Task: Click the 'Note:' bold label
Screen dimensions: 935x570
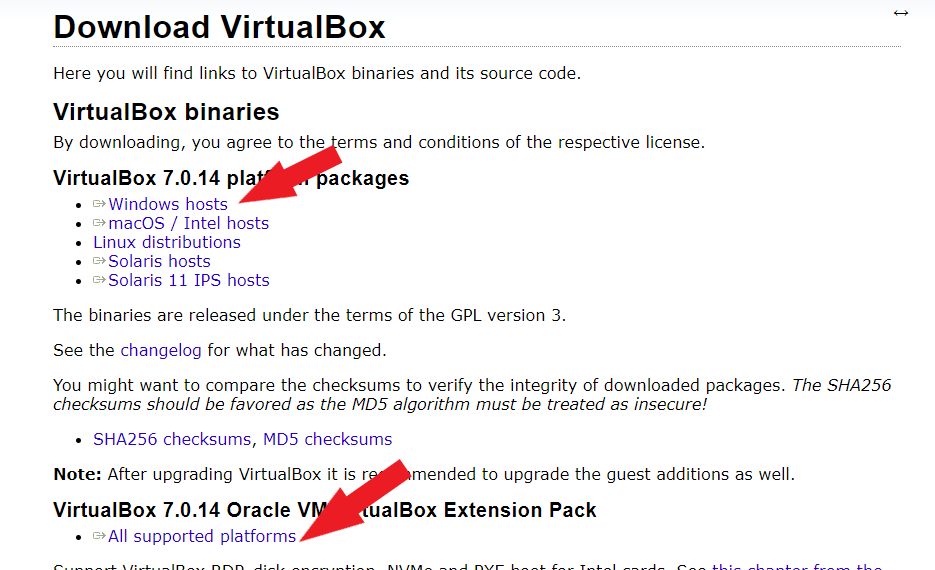Action: 78,475
